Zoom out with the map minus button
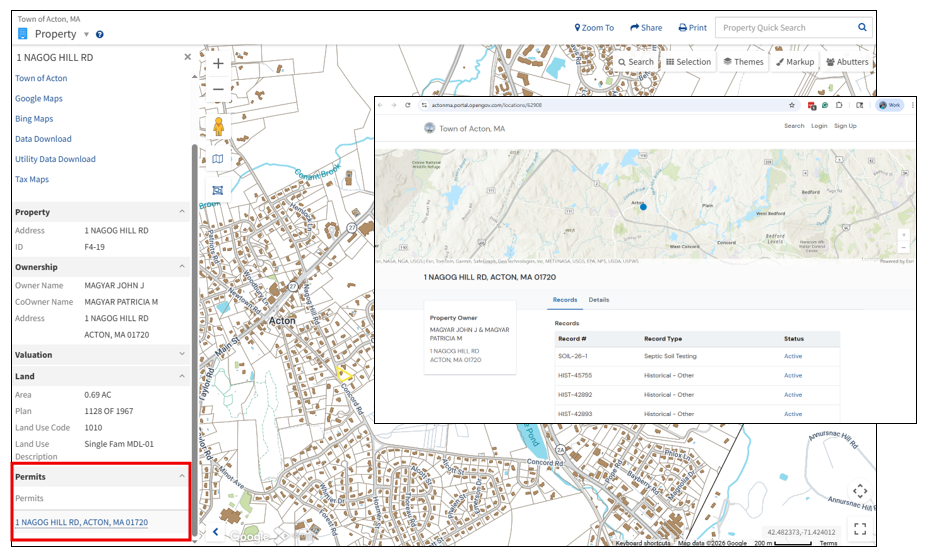 tap(218, 89)
